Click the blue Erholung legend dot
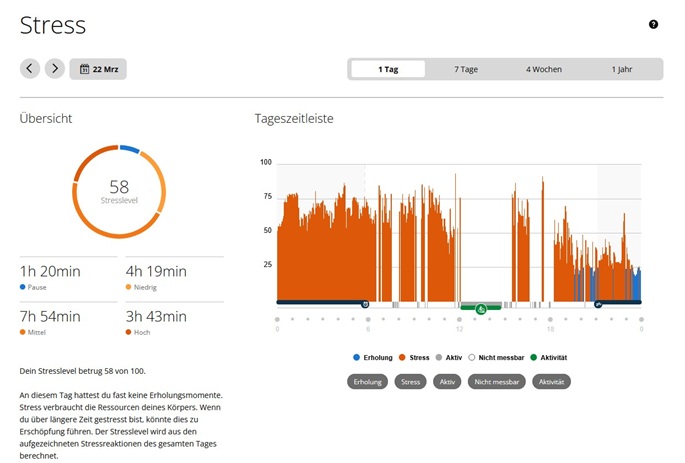The image size is (685, 463). click(357, 357)
